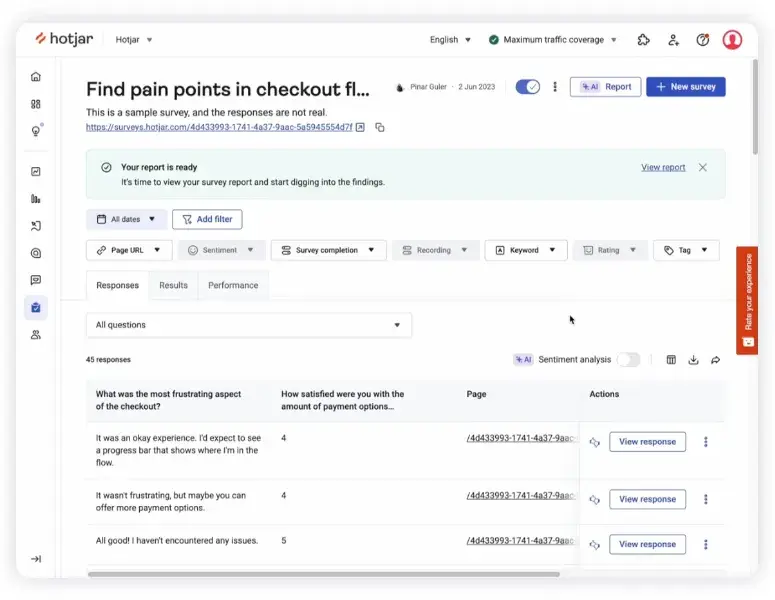Click the share arrow icon above table
The width and height of the screenshot is (775, 600).
[716, 360]
